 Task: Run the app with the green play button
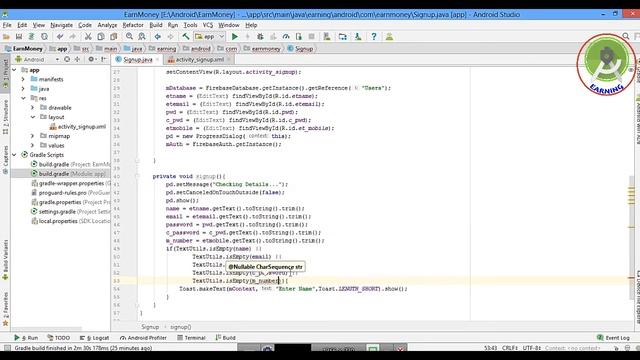pos(235,37)
